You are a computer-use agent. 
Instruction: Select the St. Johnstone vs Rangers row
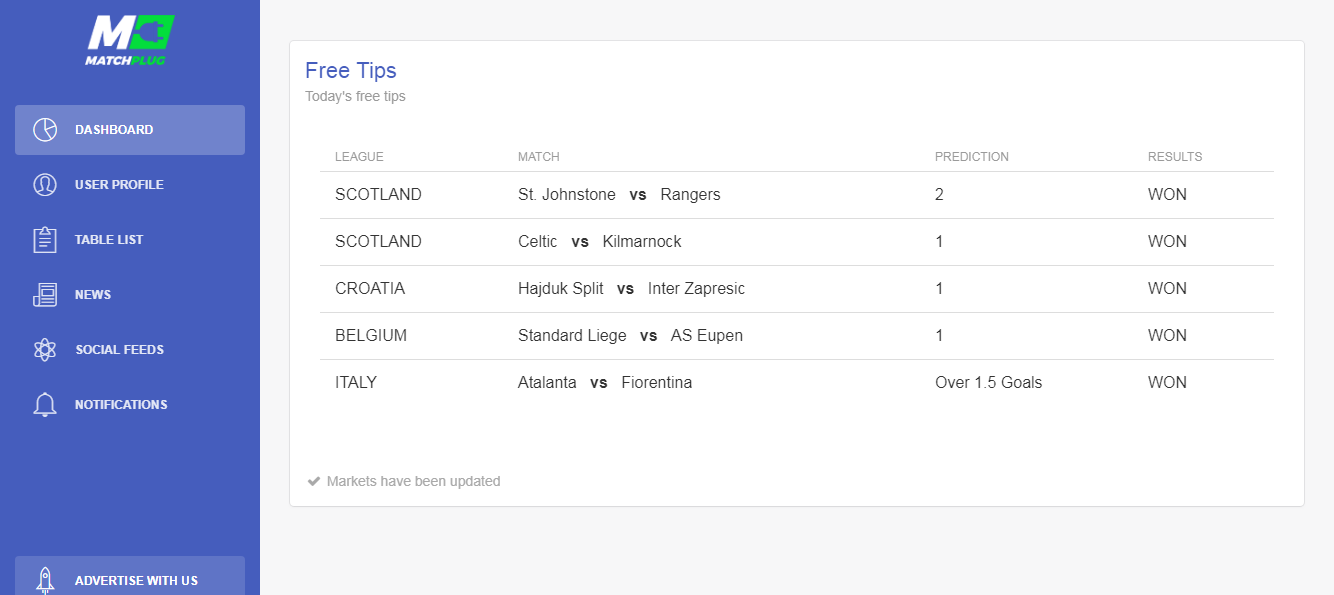[x=618, y=195]
